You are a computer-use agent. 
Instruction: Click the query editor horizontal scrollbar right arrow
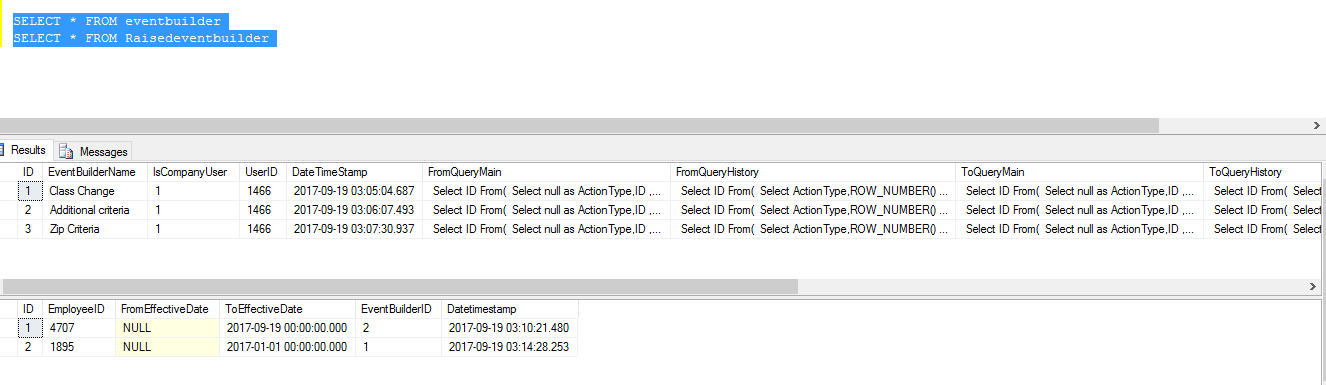coord(1317,126)
